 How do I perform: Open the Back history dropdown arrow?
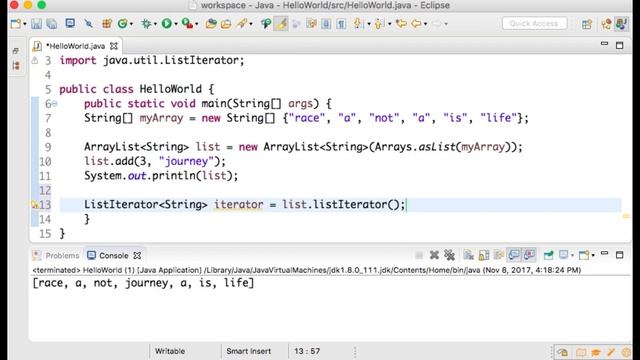425,24
